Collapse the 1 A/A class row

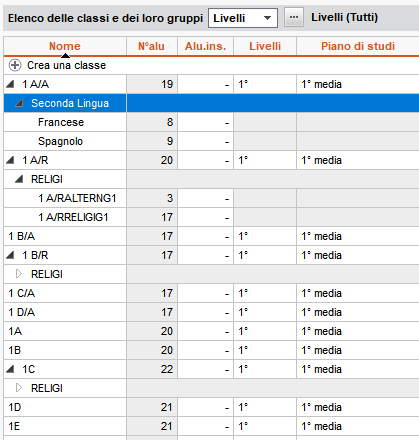[x=10, y=84]
